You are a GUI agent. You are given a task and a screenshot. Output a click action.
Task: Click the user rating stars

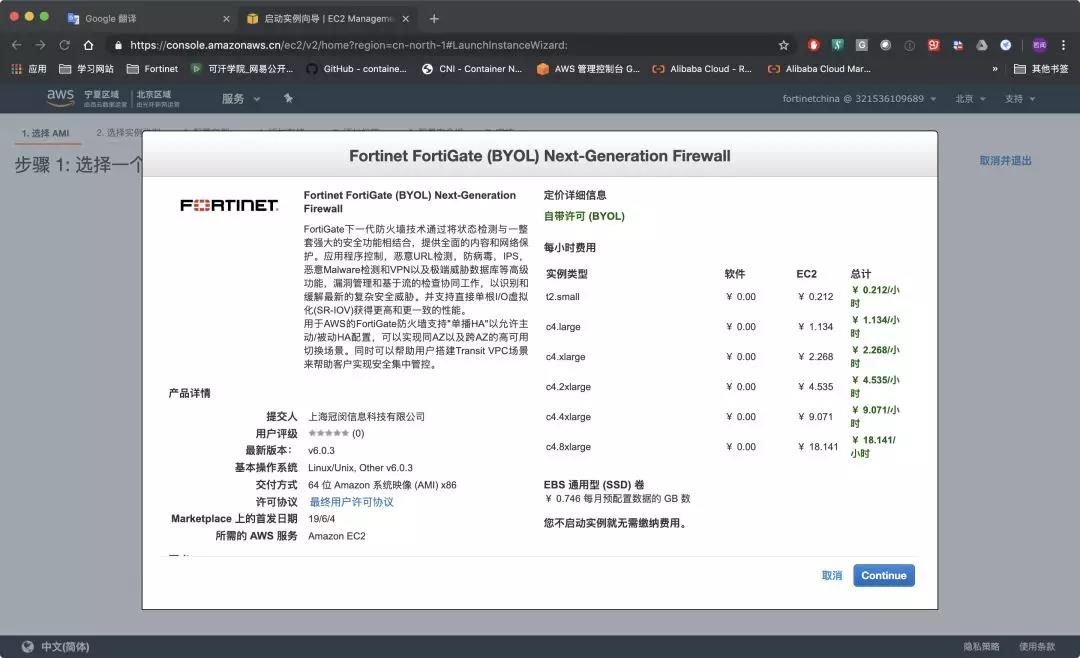point(329,433)
